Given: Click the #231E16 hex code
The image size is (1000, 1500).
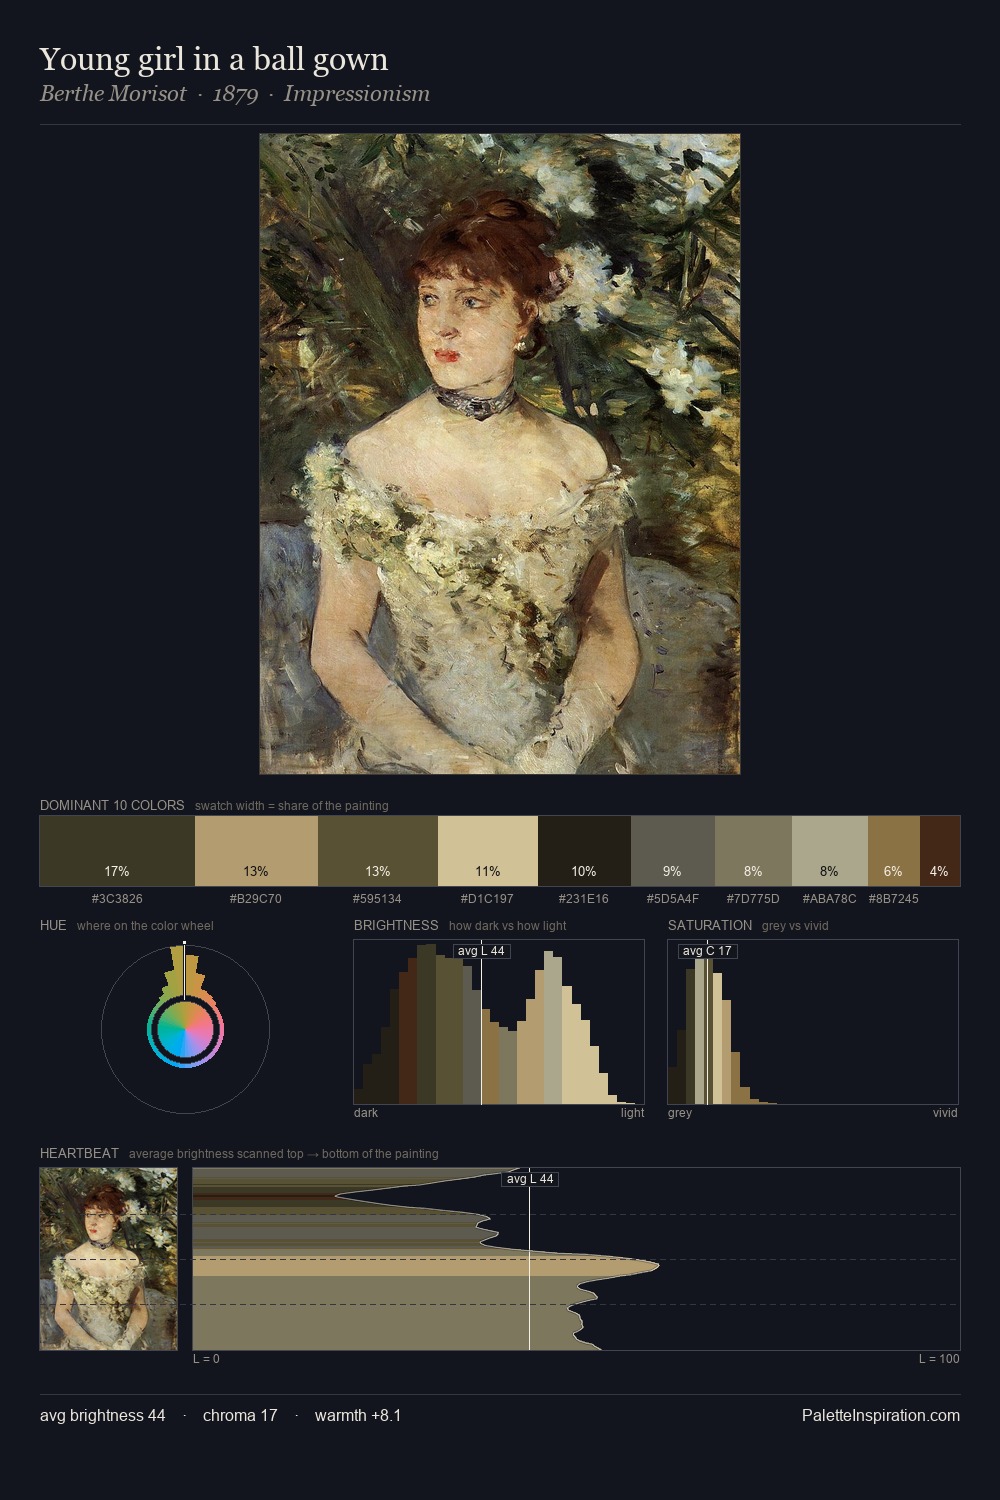Looking at the screenshot, I should click(584, 899).
